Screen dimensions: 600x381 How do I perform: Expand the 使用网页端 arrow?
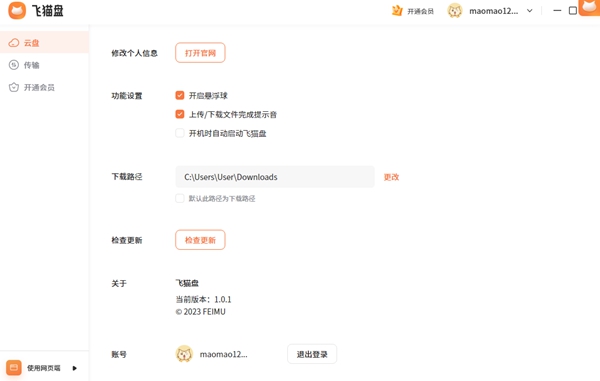(75, 368)
